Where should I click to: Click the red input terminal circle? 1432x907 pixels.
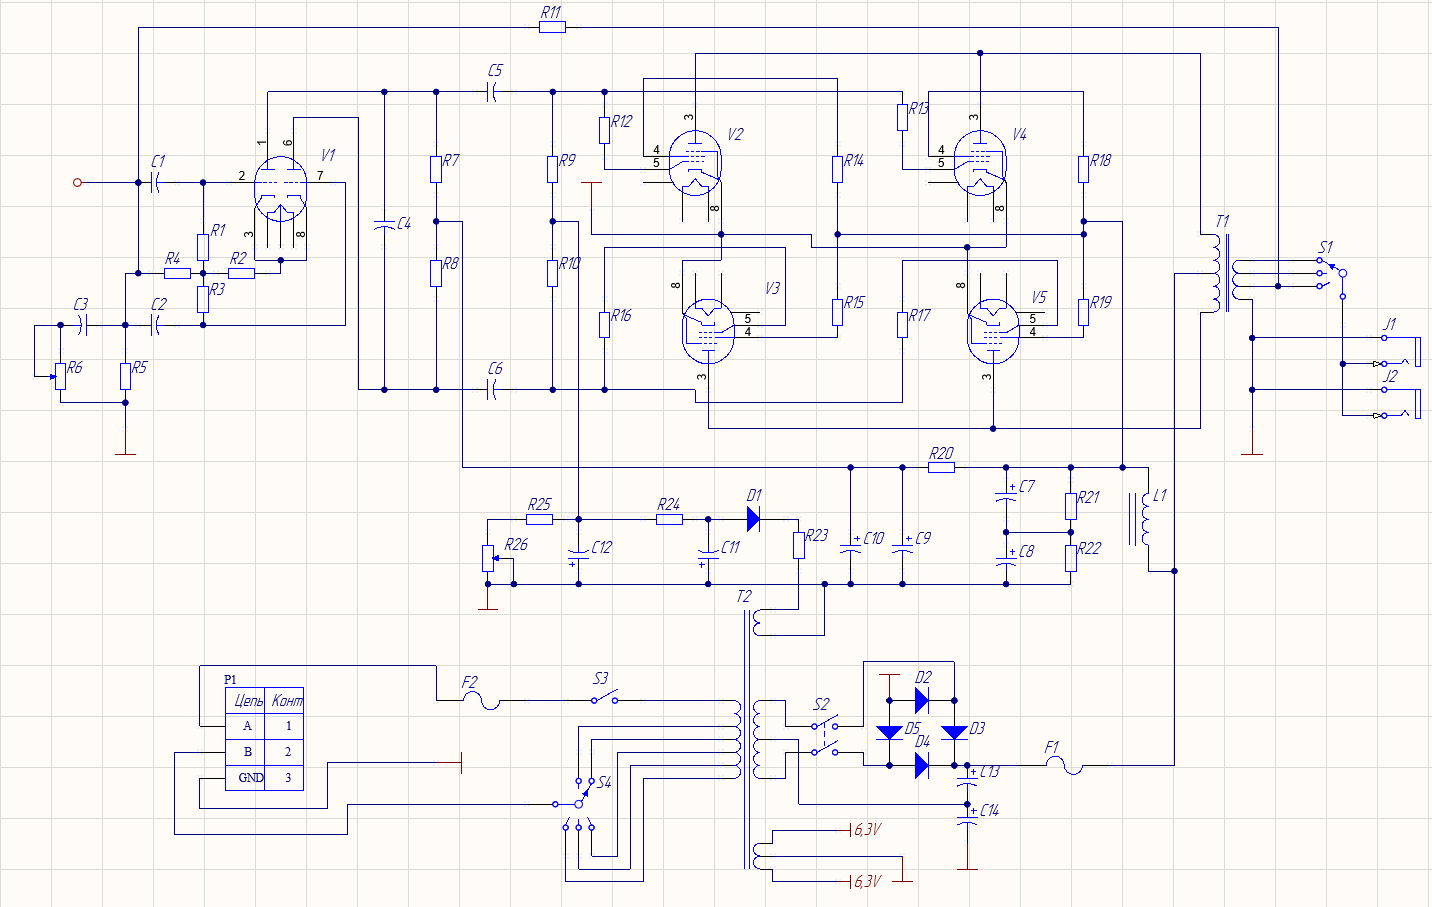pos(77,182)
